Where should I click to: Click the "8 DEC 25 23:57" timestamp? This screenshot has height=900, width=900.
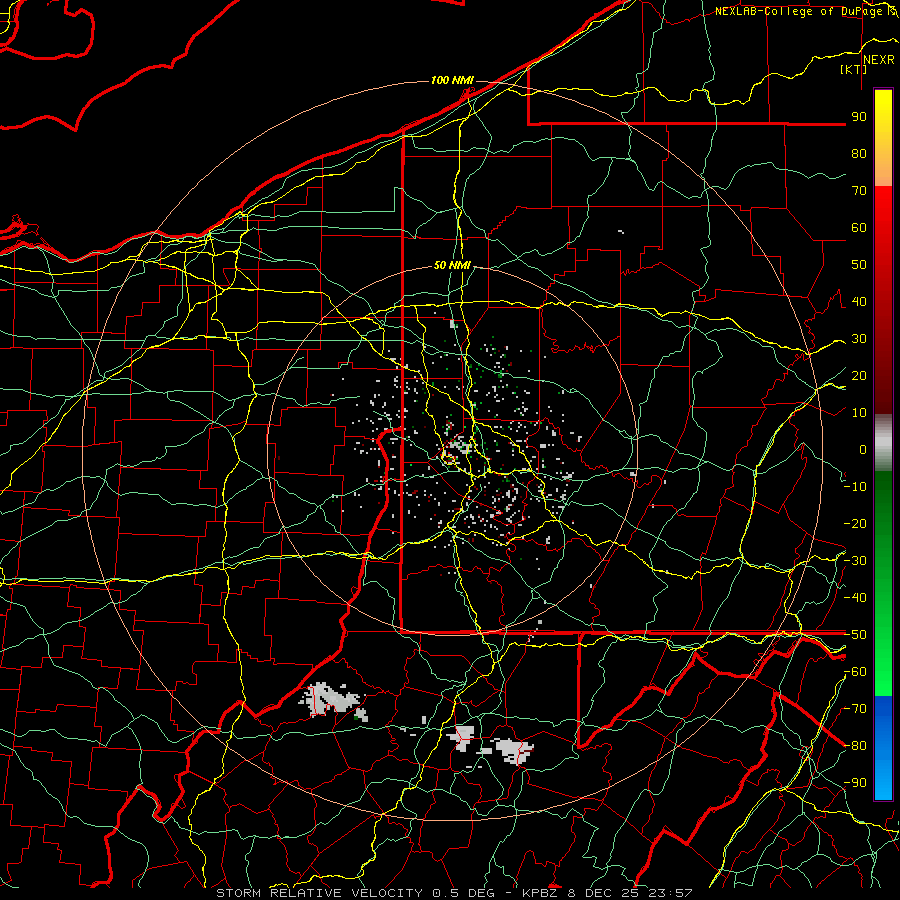click(x=631, y=893)
